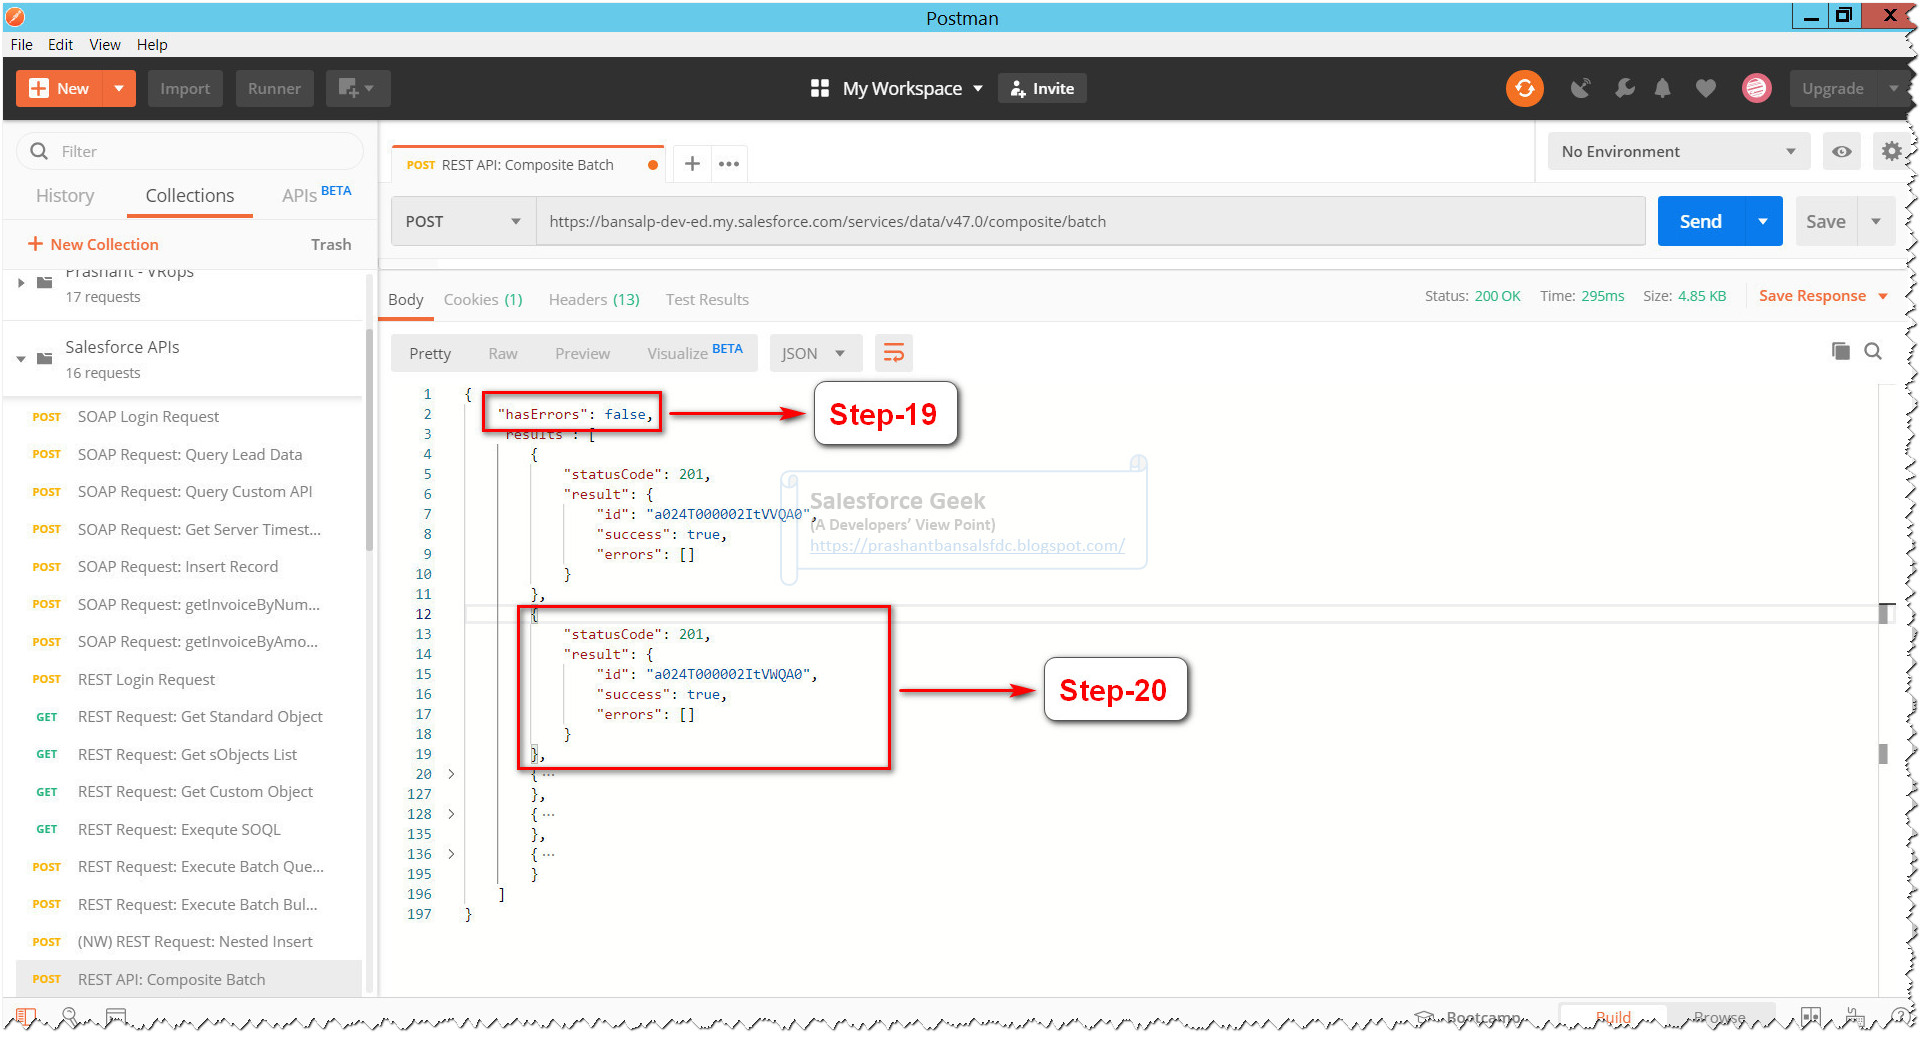Click the sync status icon
Viewport: 1927px width, 1039px height.
[x=1523, y=88]
